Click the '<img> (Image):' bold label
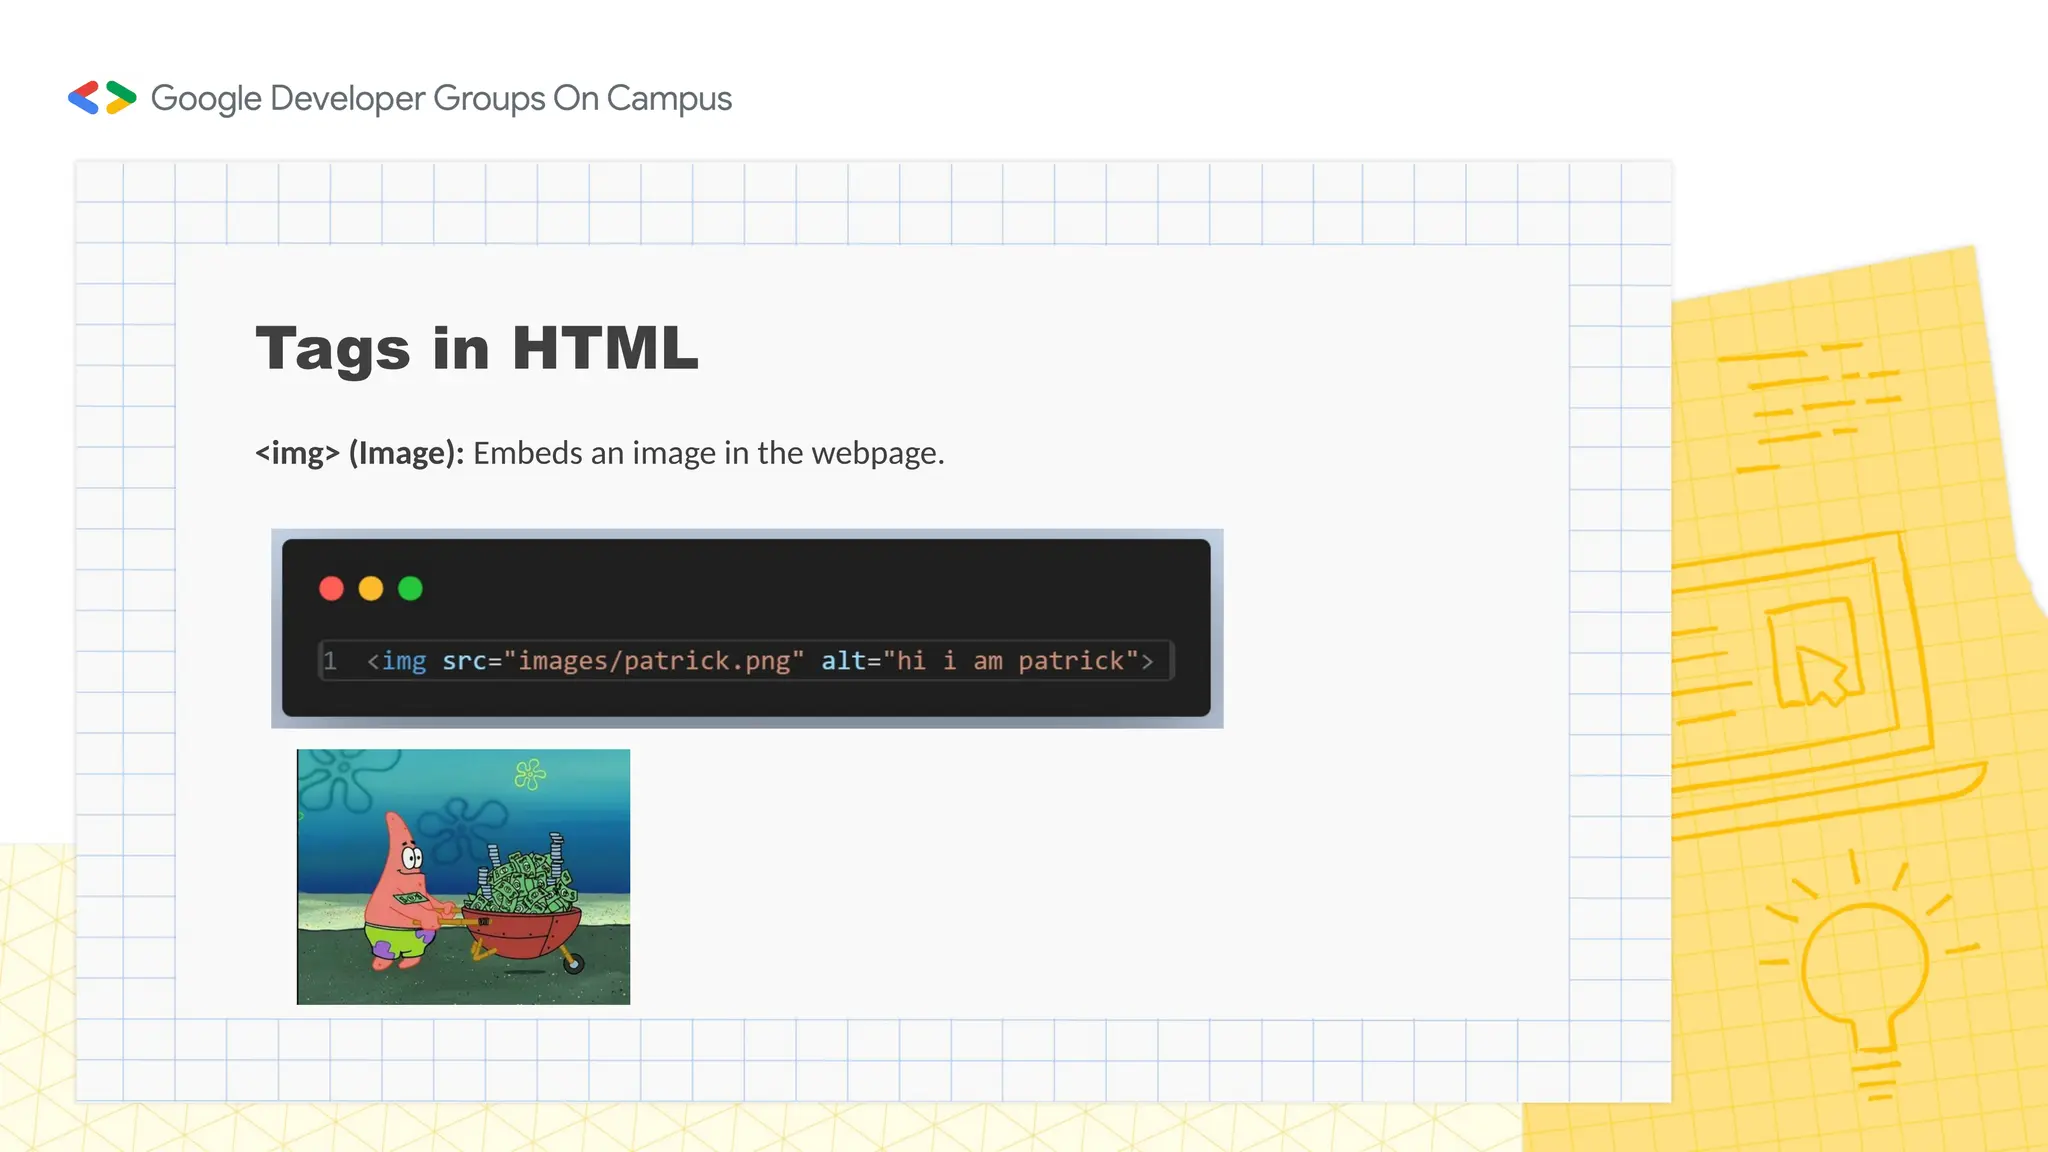 360,453
